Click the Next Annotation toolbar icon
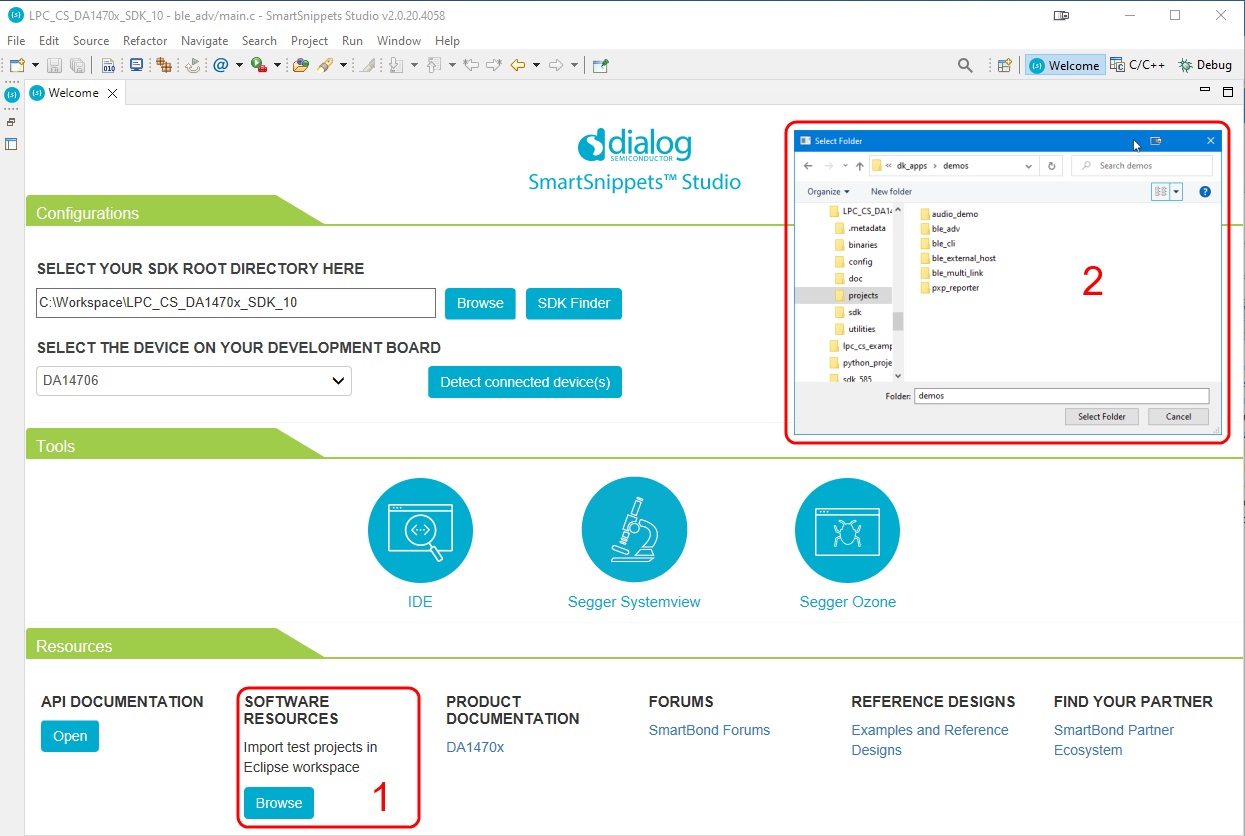Image resolution: width=1245 pixels, height=836 pixels. (x=396, y=65)
